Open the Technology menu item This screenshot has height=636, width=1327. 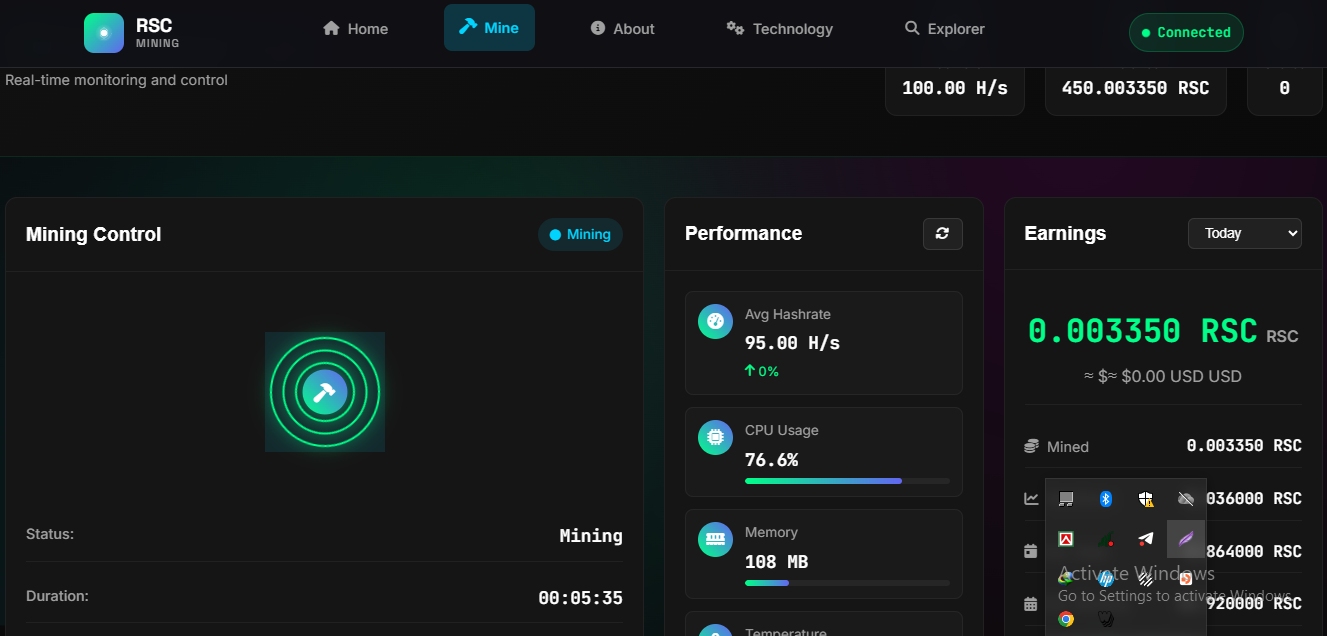click(779, 29)
